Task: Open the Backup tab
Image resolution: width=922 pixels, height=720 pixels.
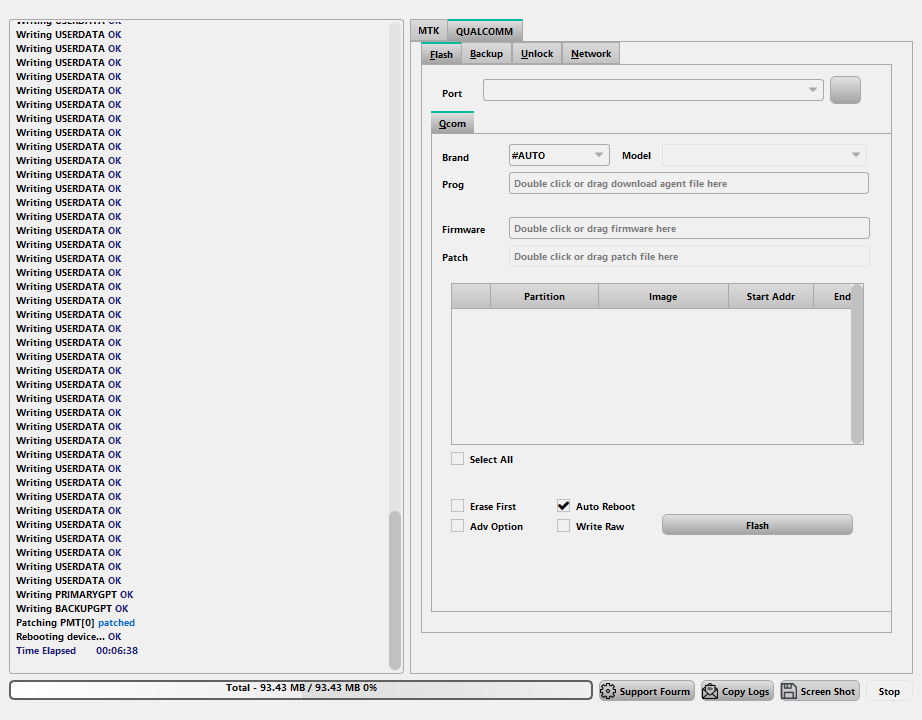Action: [486, 54]
